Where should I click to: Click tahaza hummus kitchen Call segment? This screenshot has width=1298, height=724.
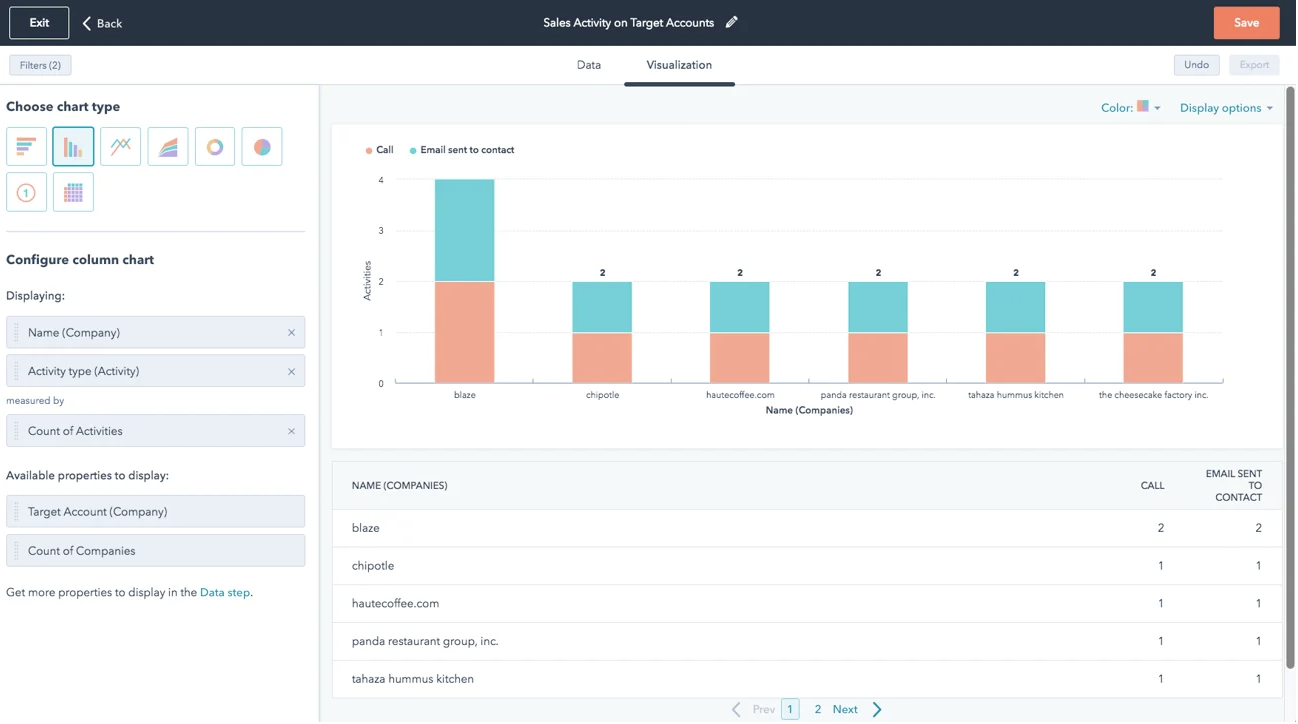pos(1015,358)
